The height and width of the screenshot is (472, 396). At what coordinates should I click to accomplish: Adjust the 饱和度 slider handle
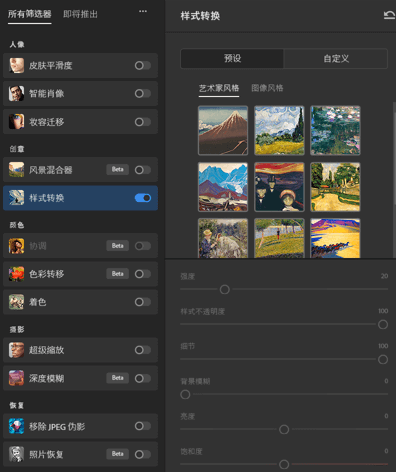tap(284, 464)
